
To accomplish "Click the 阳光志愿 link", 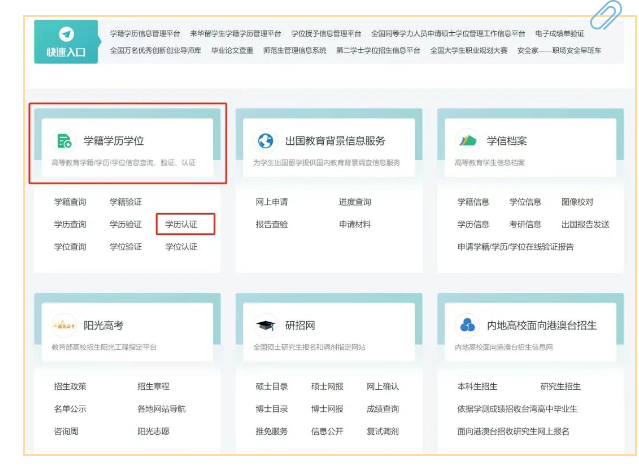I will pos(153,431).
